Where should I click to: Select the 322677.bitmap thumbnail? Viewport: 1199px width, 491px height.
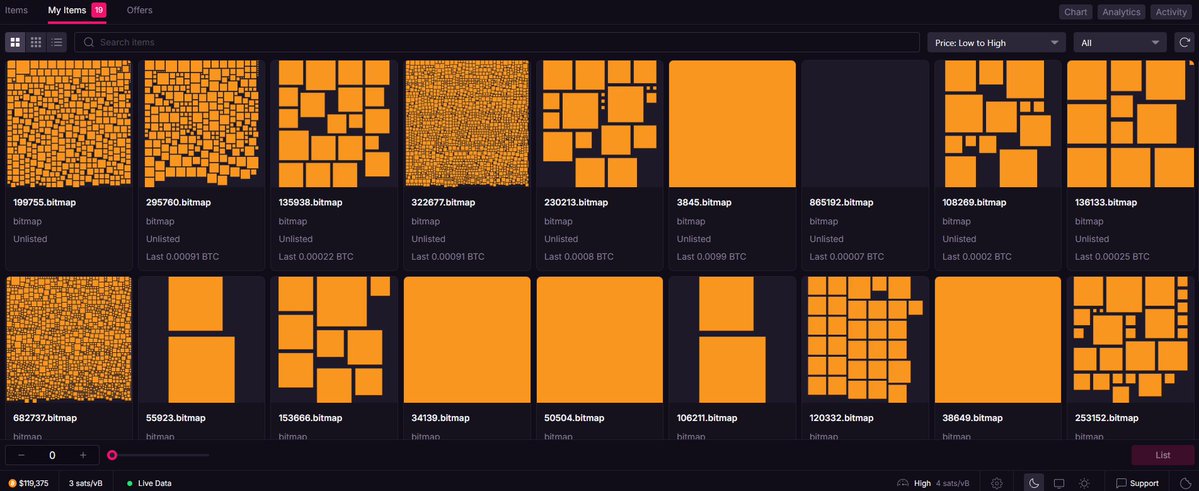(x=467, y=124)
